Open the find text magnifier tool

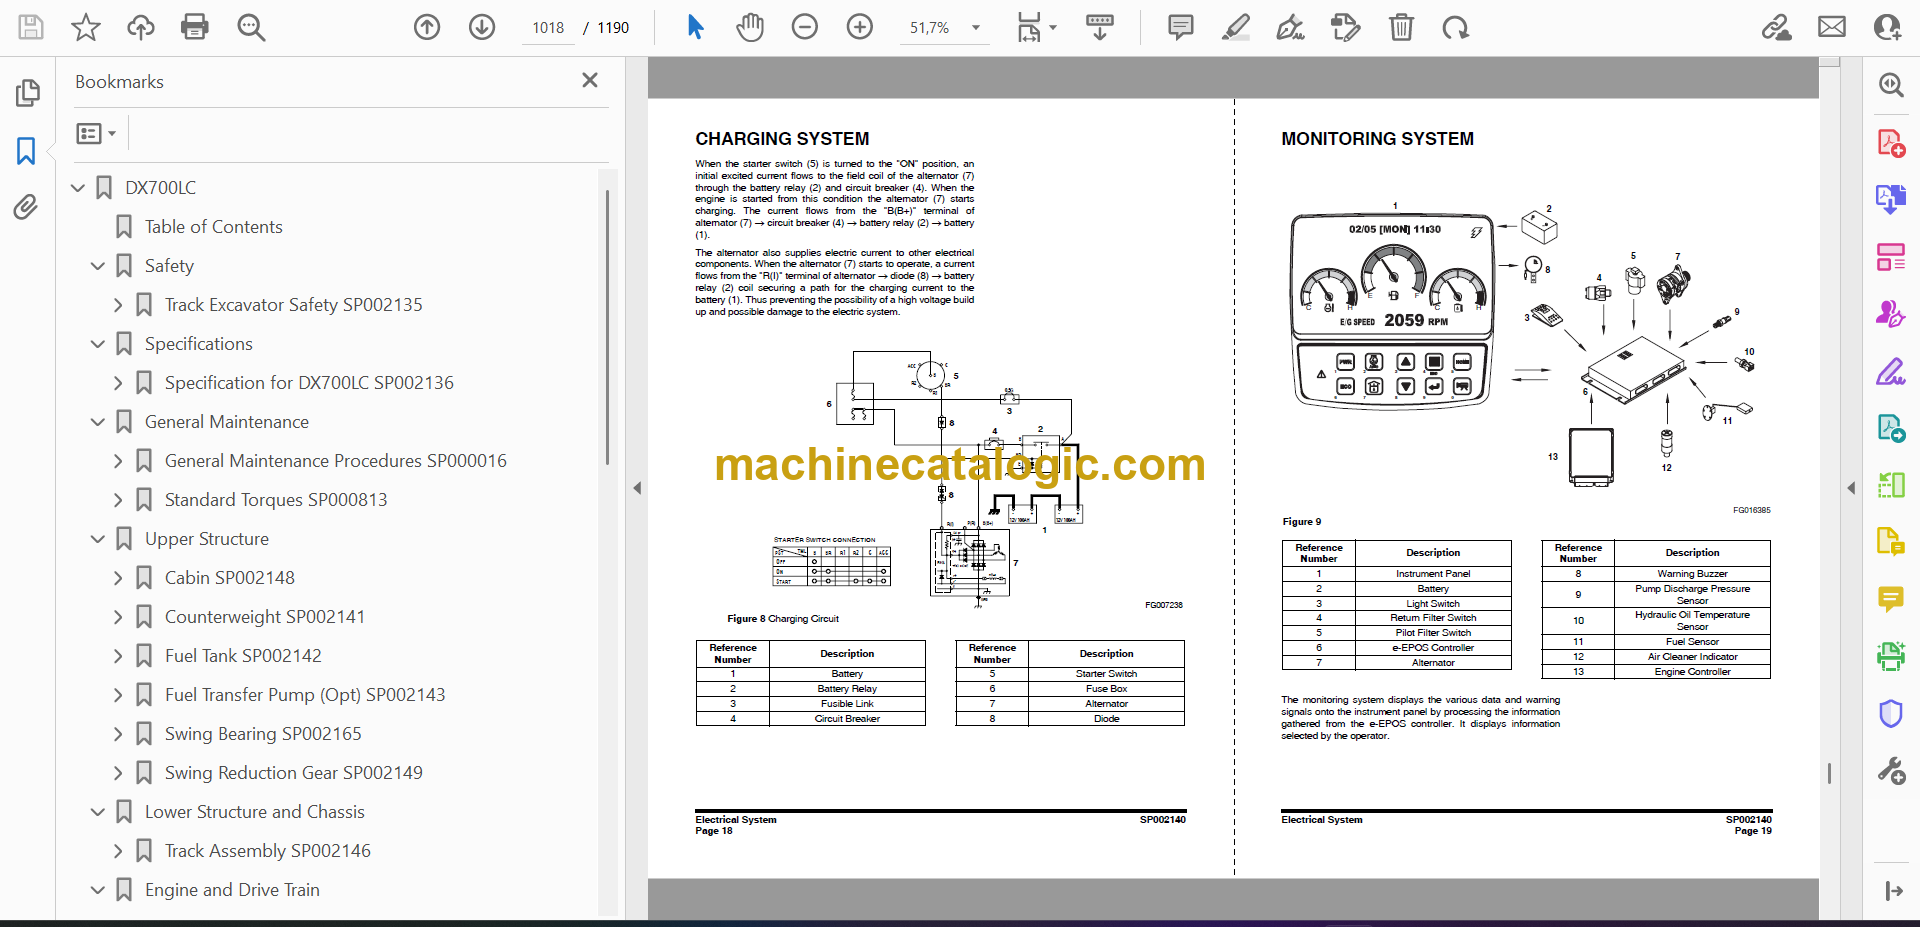[x=251, y=27]
